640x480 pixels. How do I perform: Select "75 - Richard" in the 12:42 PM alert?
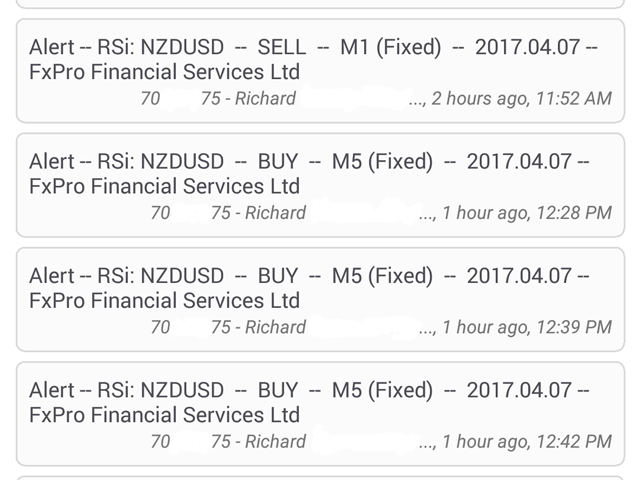click(258, 440)
